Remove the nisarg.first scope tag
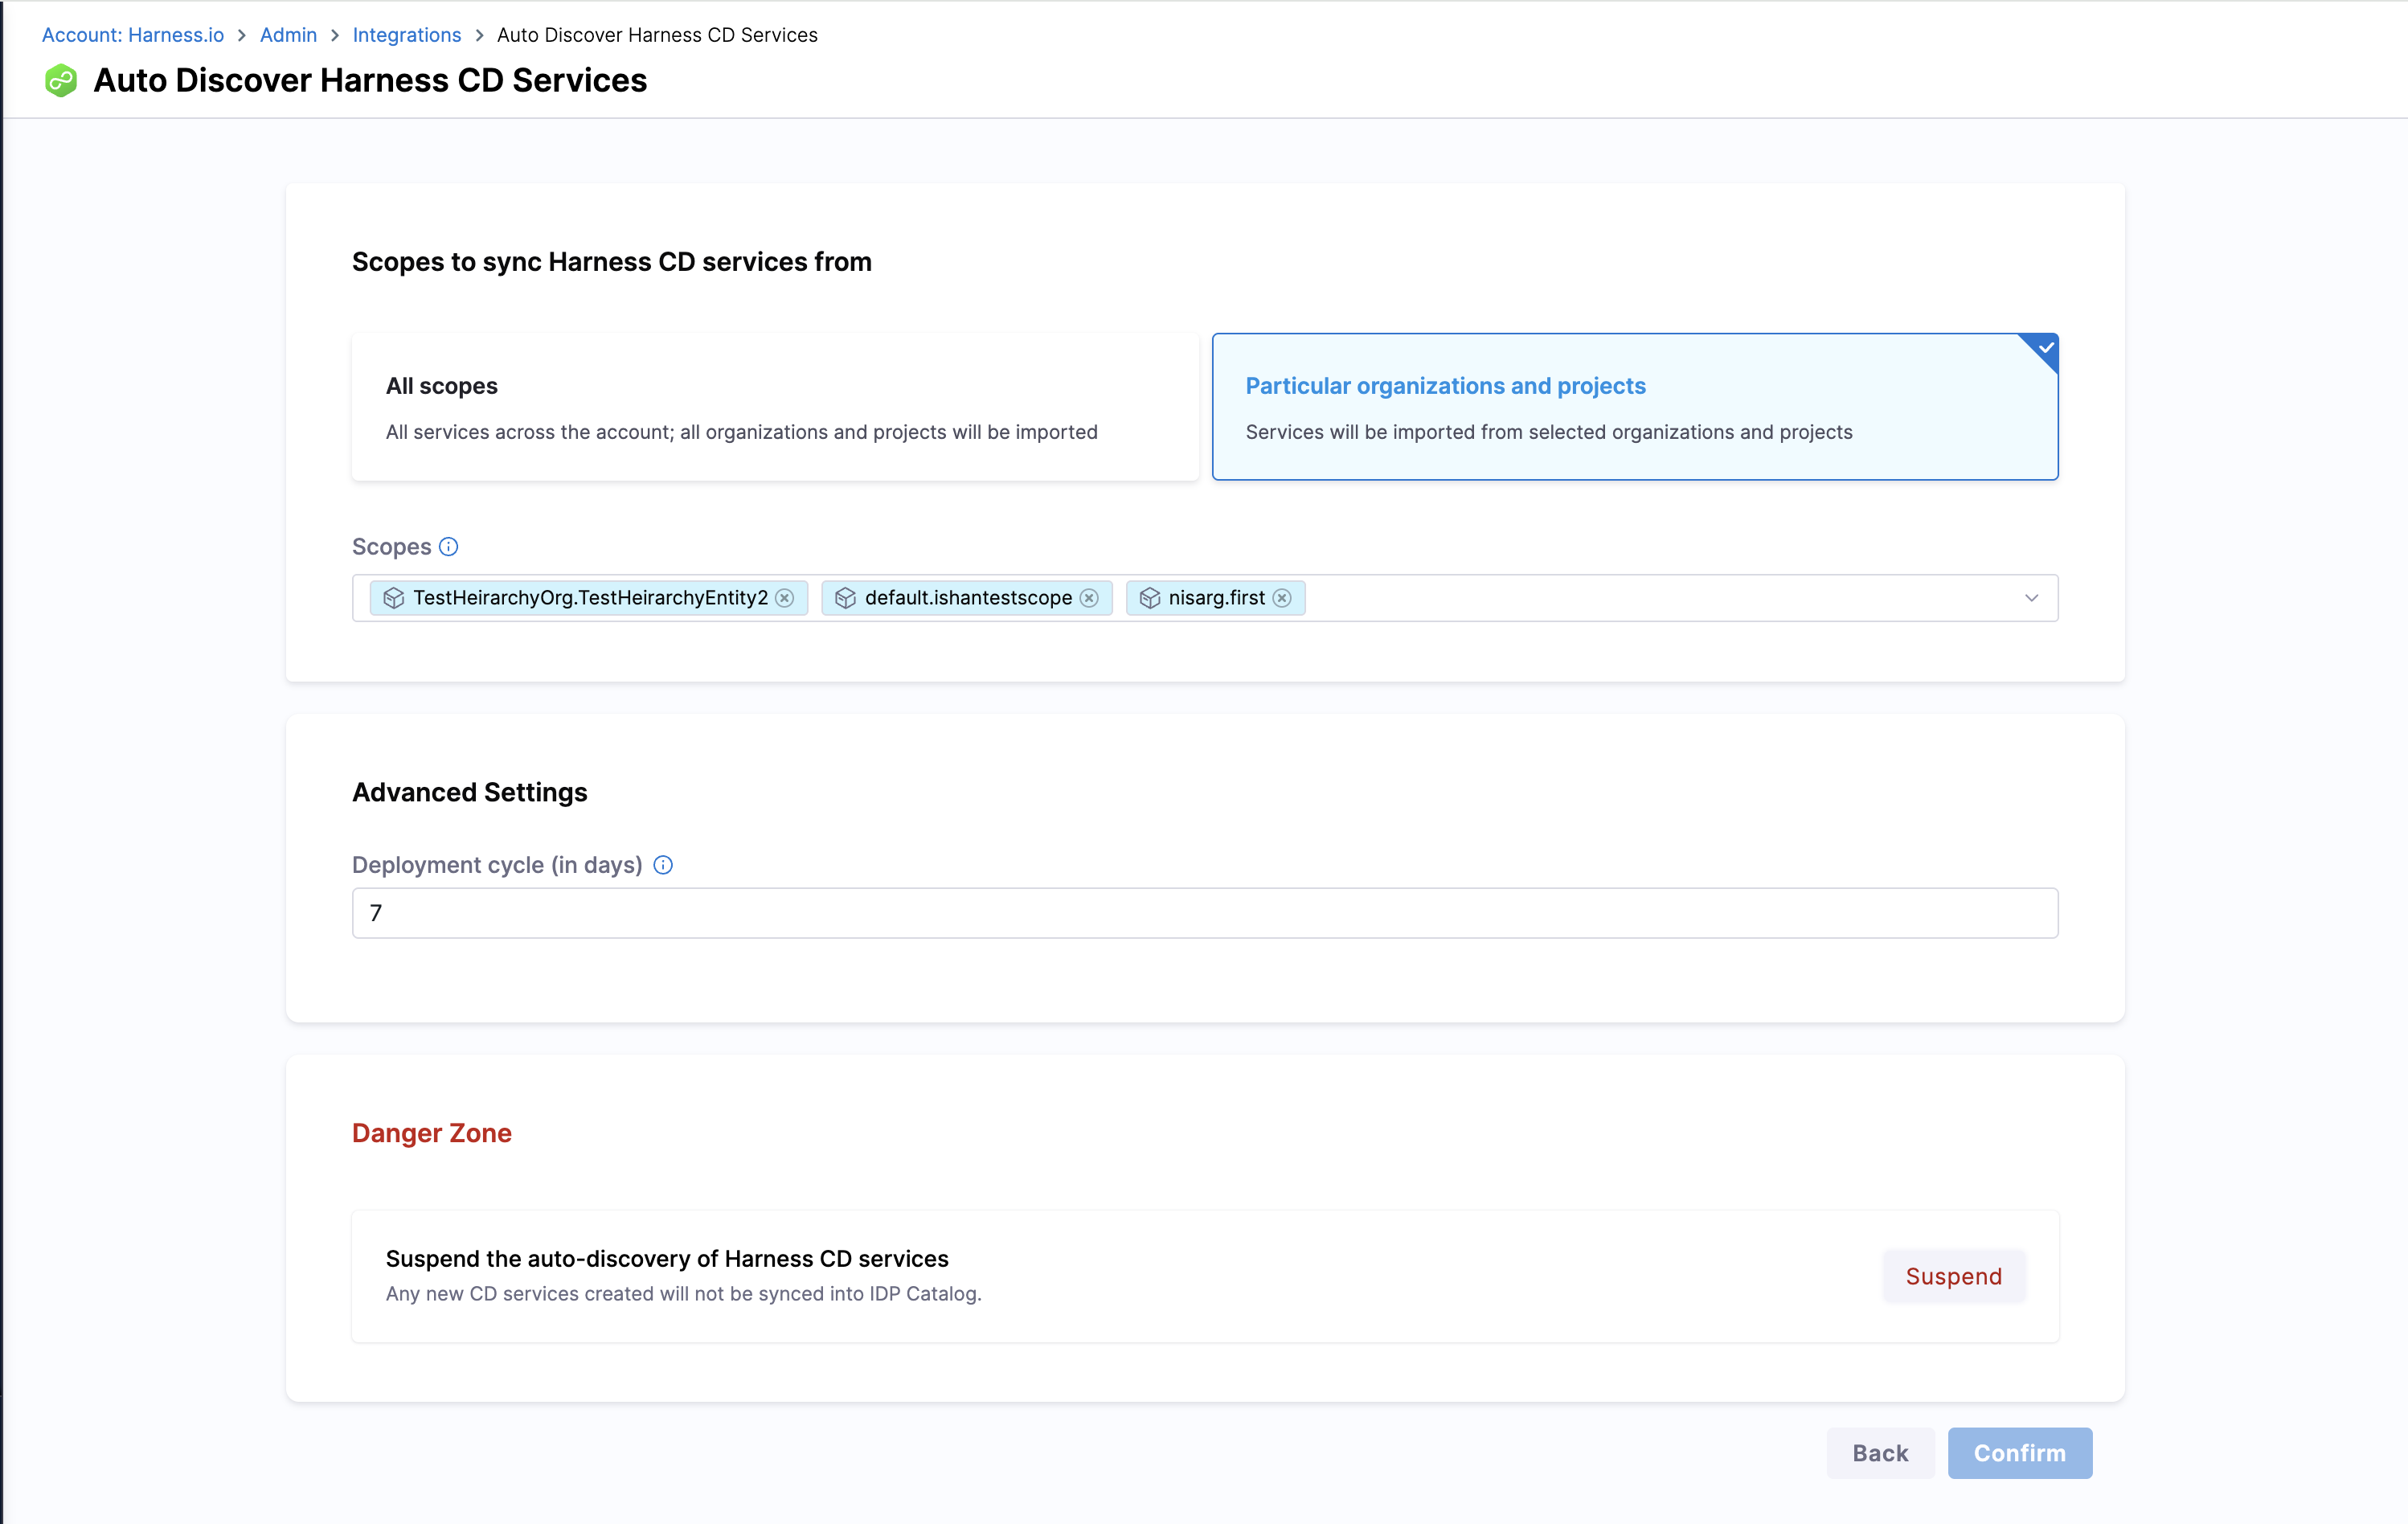The image size is (2408, 1524). tap(1282, 598)
